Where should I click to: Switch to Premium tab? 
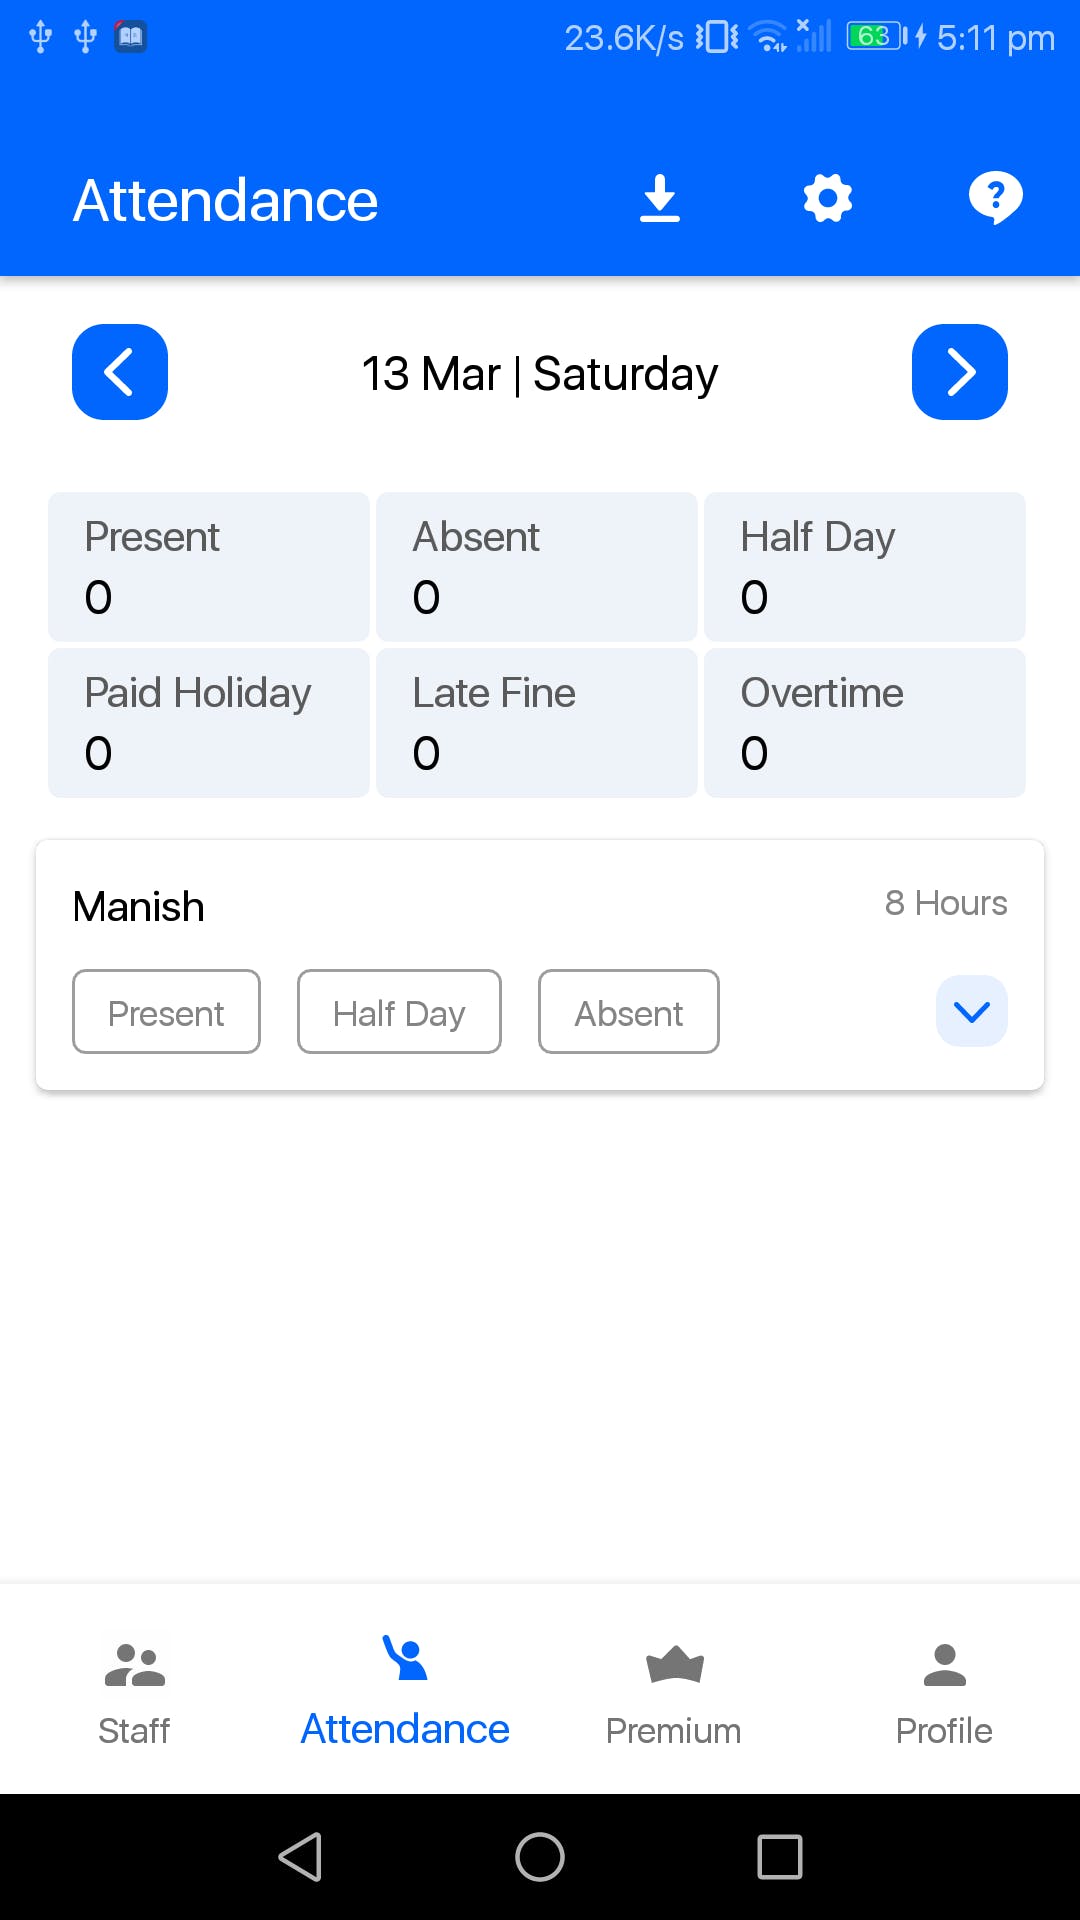point(674,1692)
